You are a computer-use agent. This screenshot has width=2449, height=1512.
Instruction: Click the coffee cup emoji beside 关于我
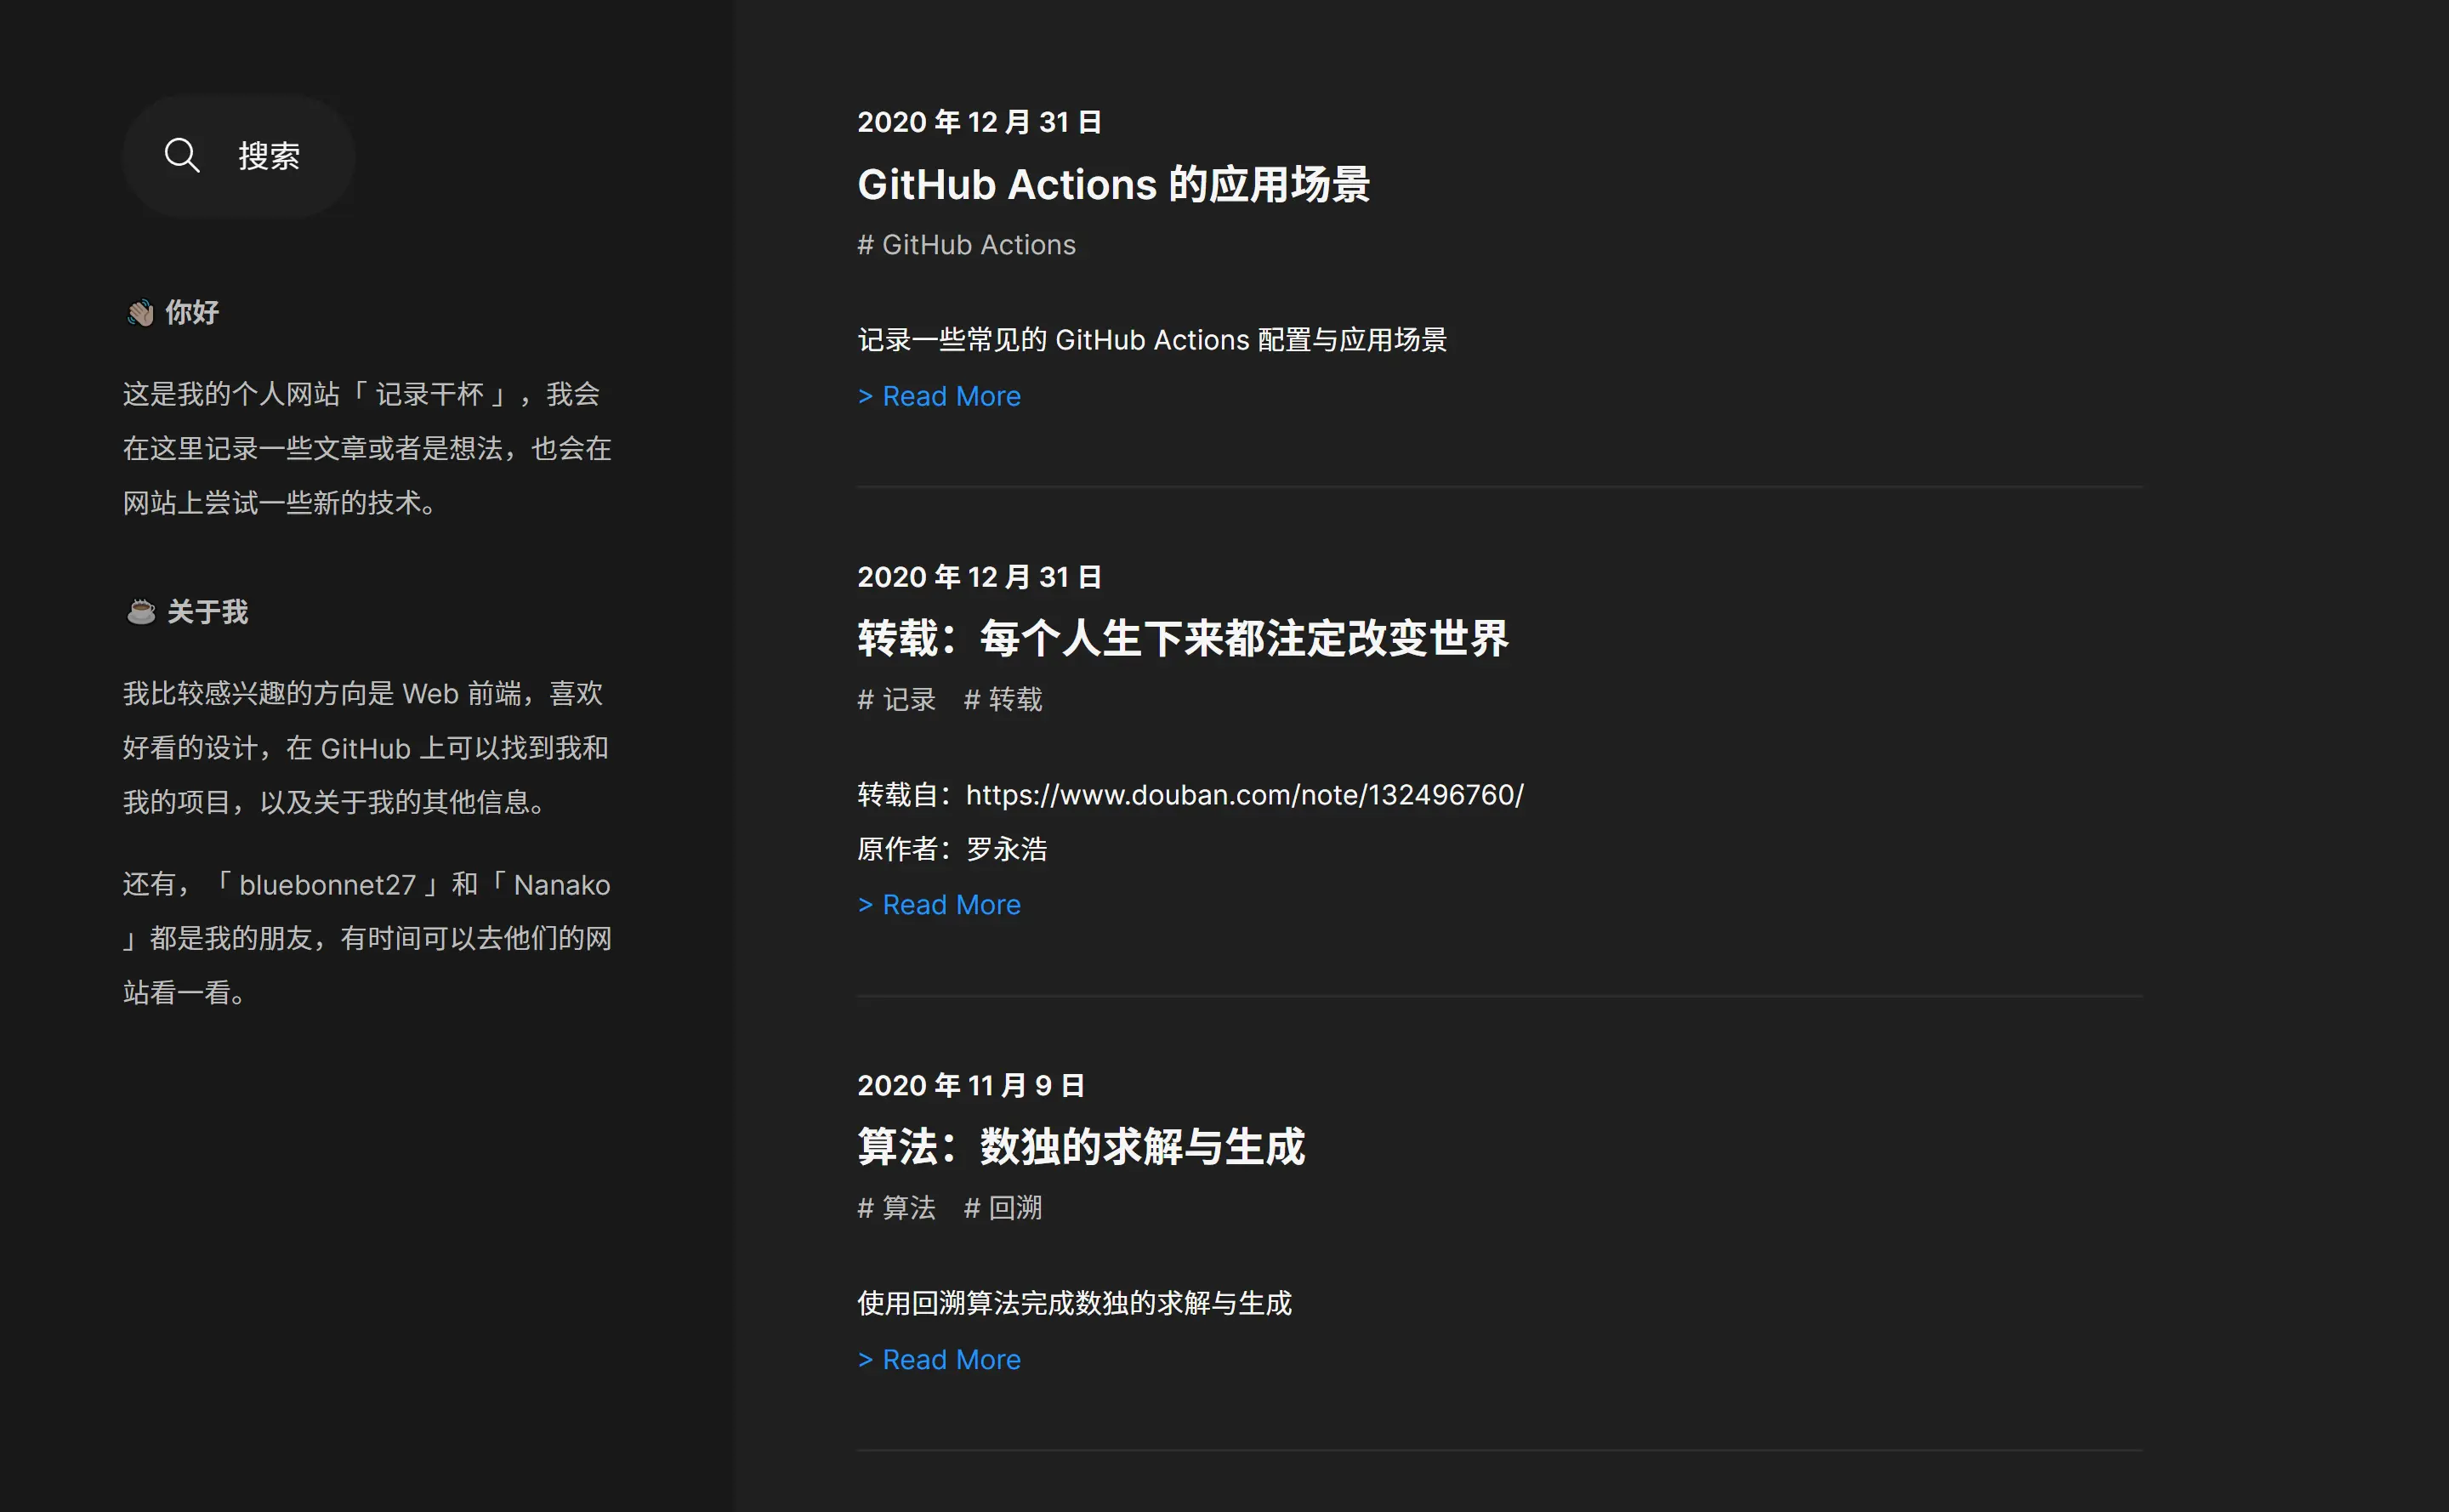tap(140, 611)
